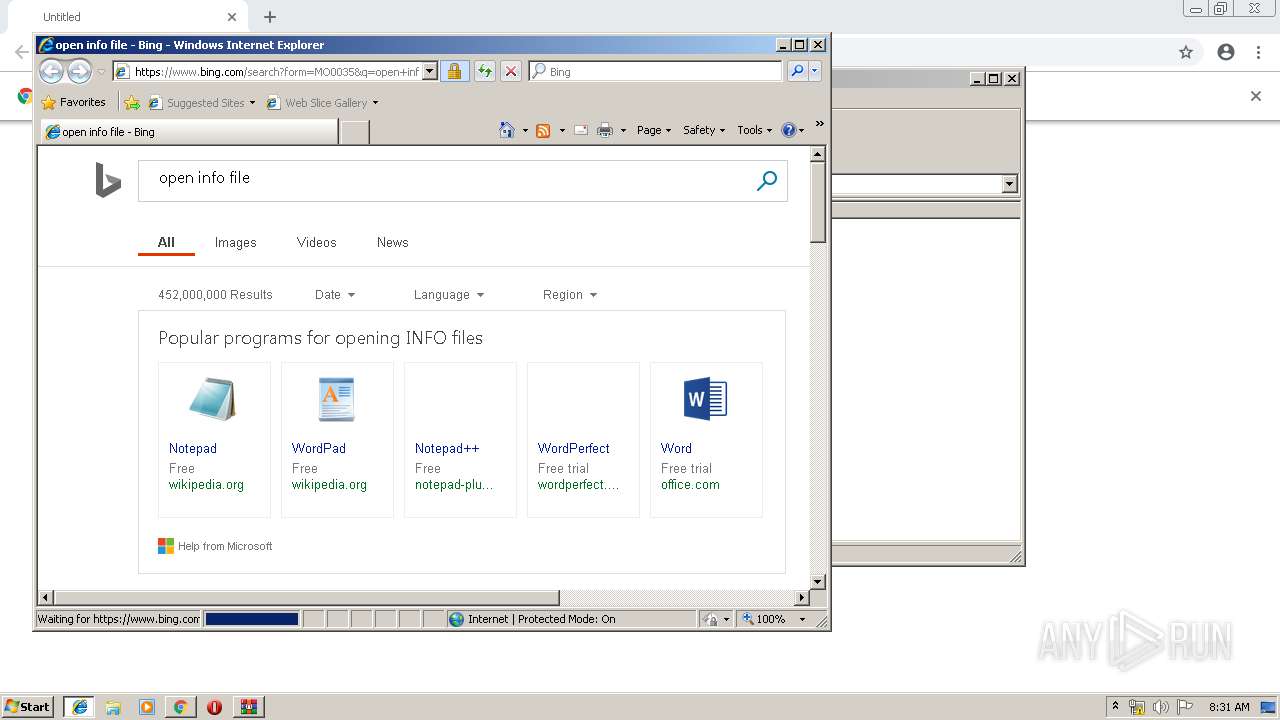Click the IE search magnifier button

[x=797, y=71]
